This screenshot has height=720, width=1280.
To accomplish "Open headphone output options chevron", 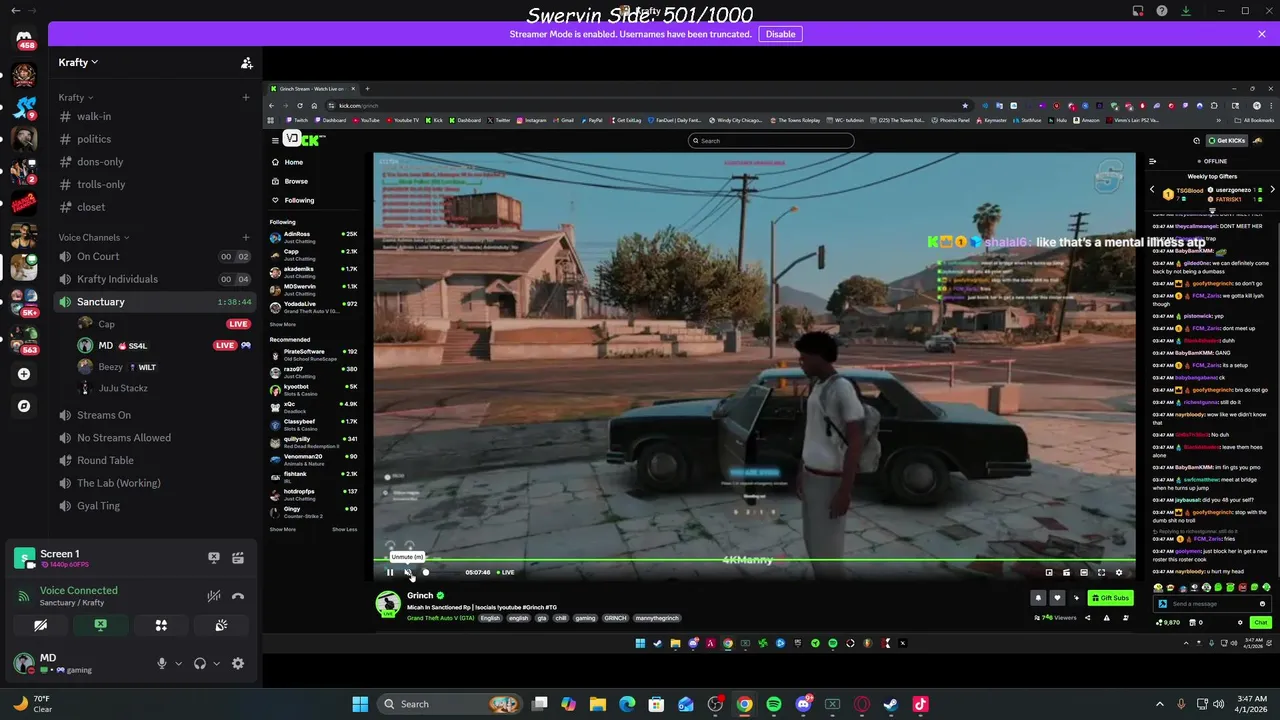I will pos(216,663).
